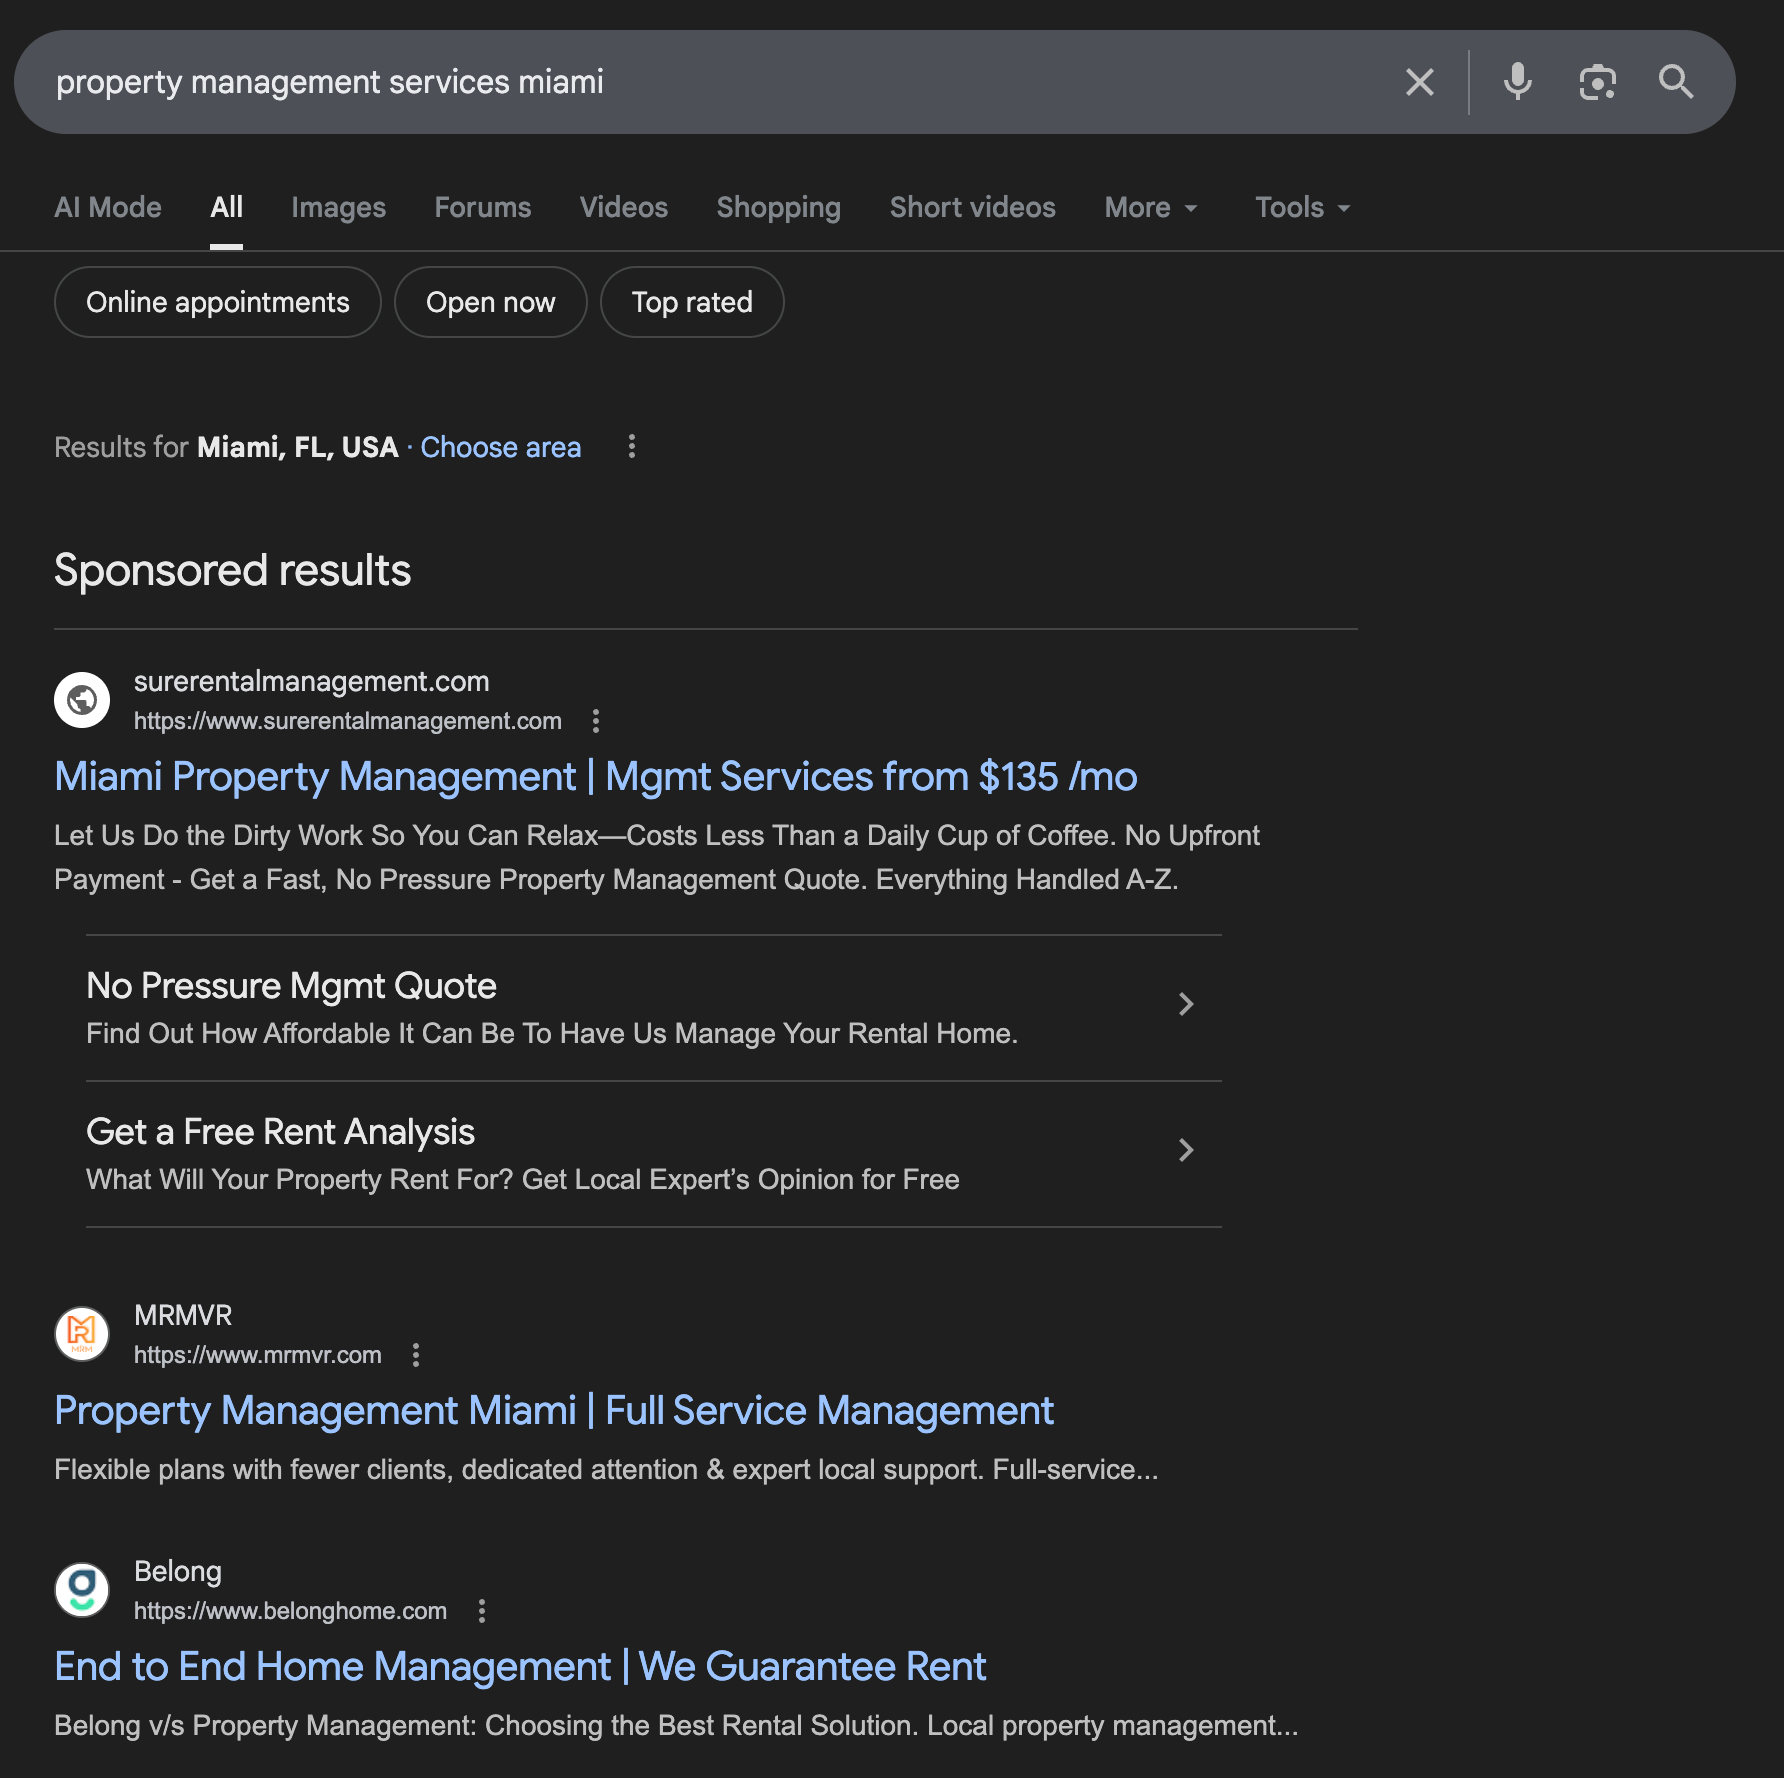The image size is (1784, 1778).
Task: Switch to Forums tab
Action: 483,207
